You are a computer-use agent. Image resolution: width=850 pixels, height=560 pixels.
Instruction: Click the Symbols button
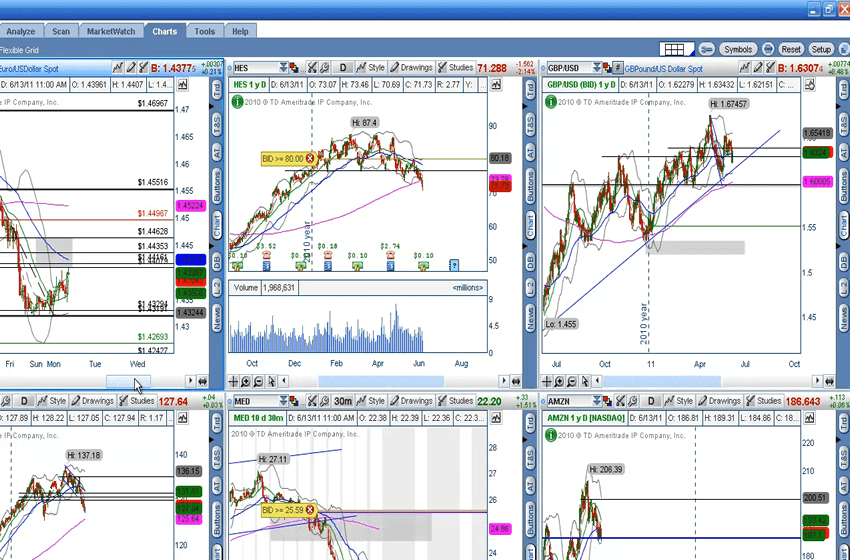pyautogui.click(x=738, y=49)
